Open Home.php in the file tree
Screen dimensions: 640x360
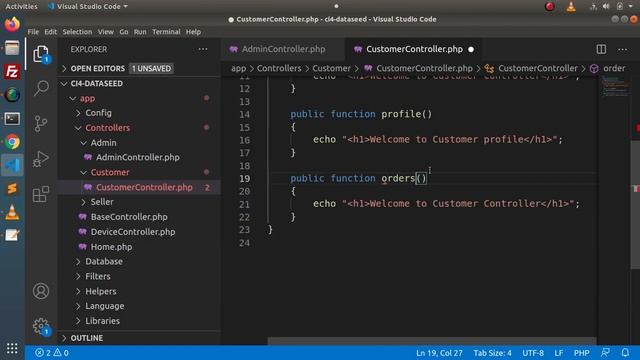(x=111, y=247)
